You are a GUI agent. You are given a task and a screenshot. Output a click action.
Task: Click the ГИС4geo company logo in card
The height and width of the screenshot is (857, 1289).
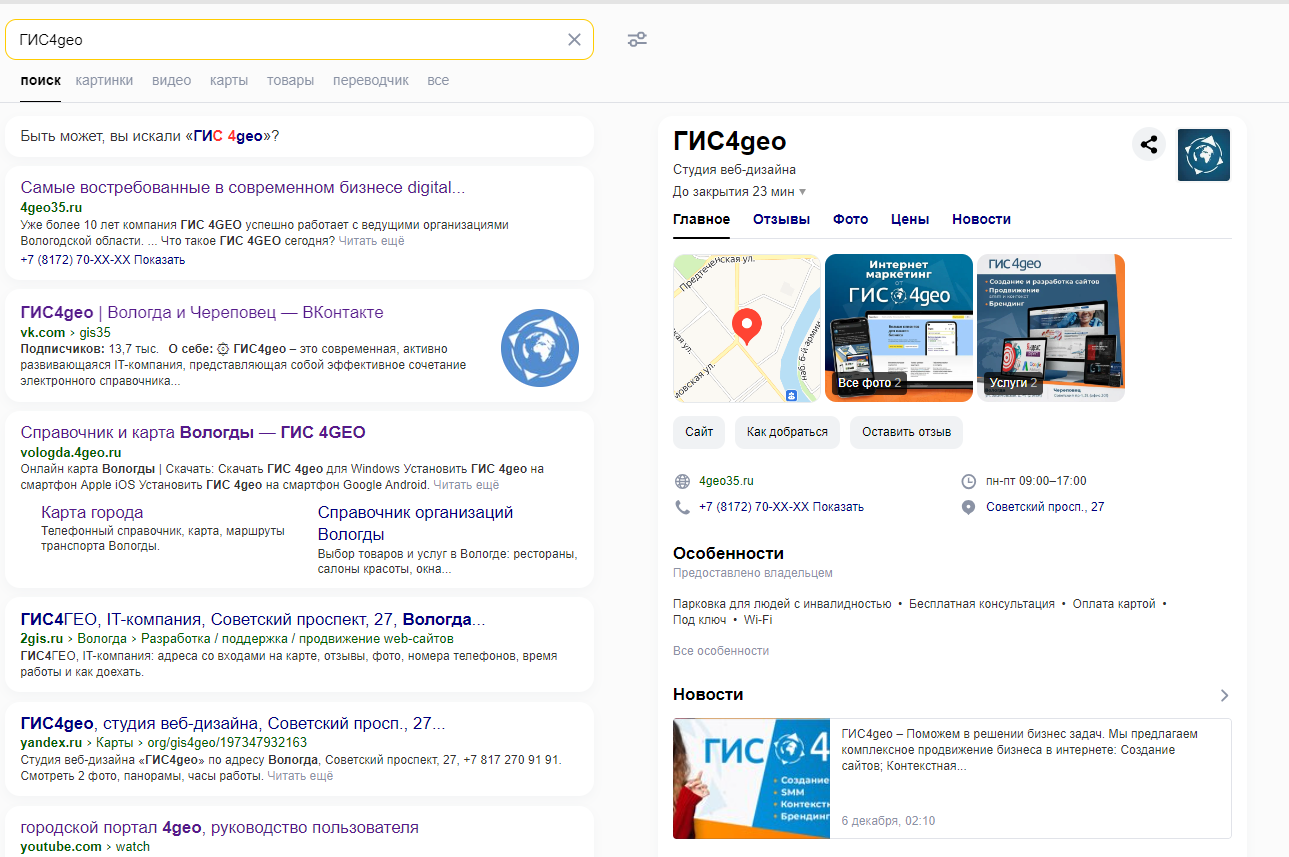point(1204,155)
